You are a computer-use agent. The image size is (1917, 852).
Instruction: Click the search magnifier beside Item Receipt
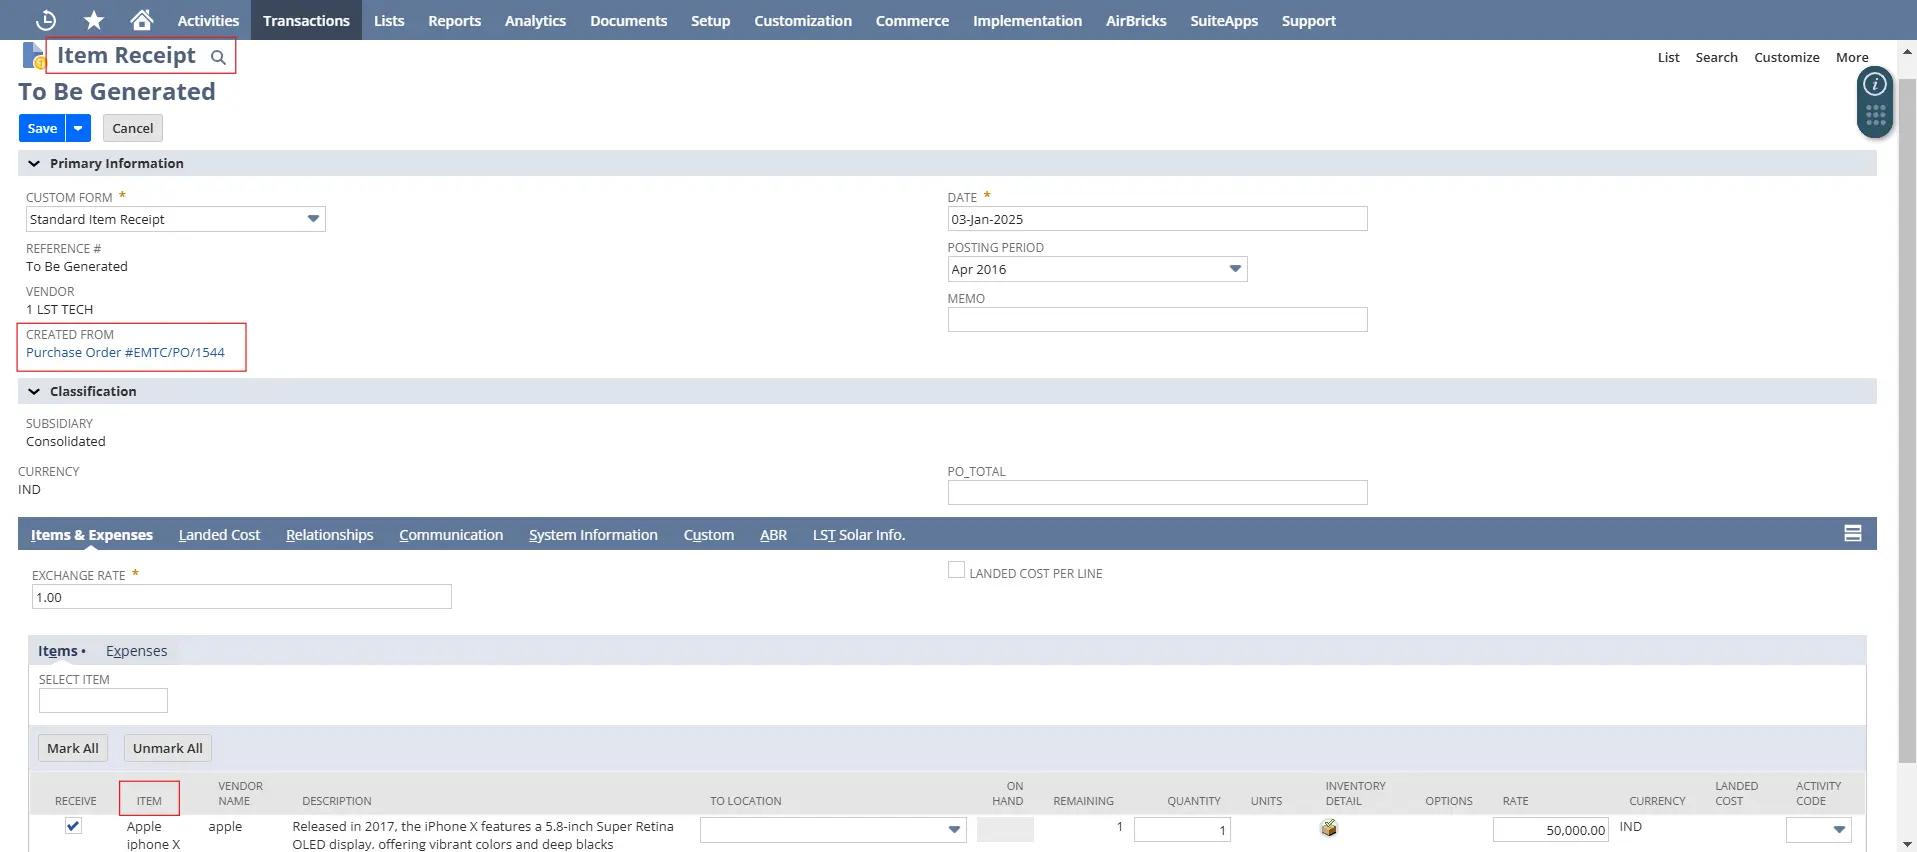pyautogui.click(x=218, y=57)
